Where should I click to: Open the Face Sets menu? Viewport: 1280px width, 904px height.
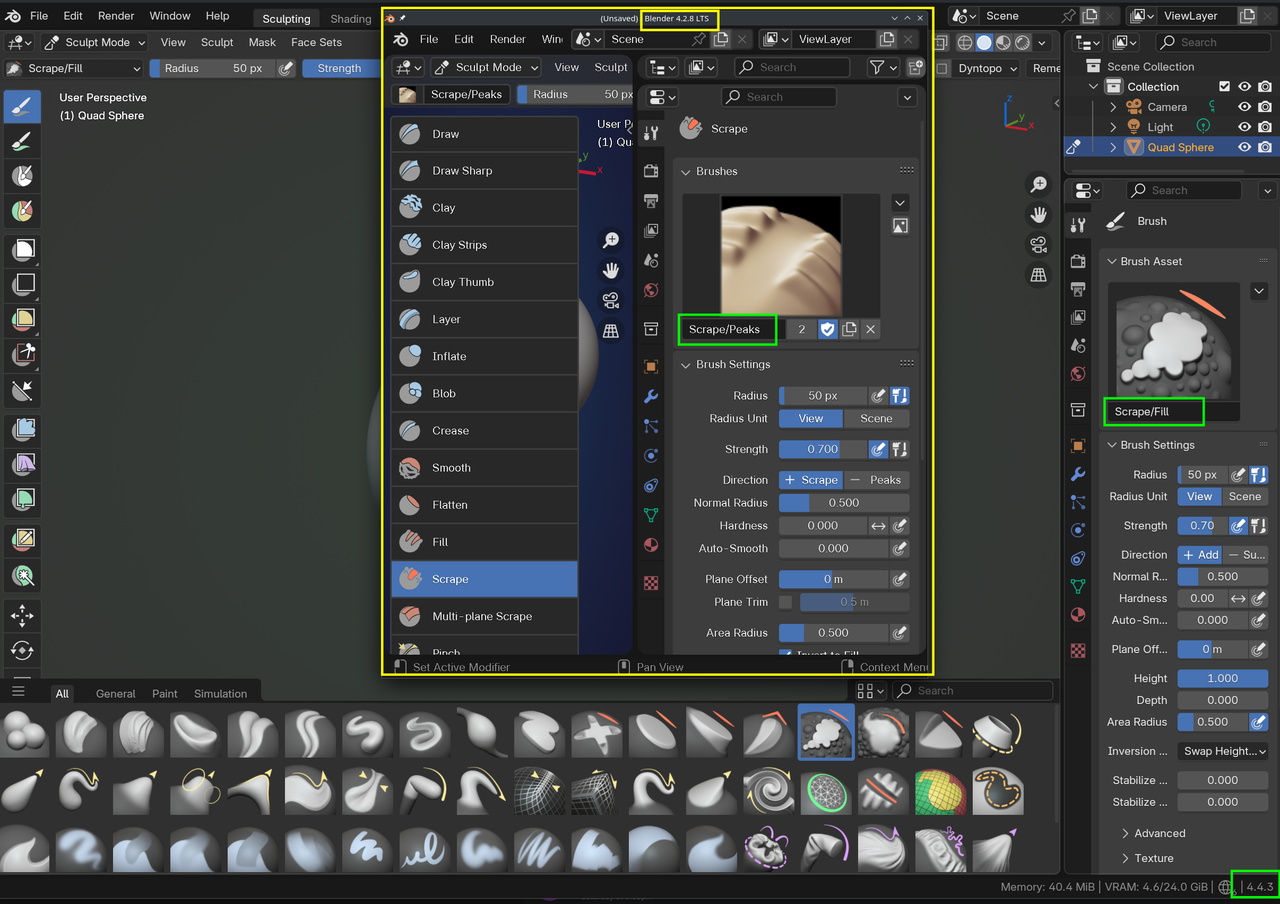tap(316, 42)
